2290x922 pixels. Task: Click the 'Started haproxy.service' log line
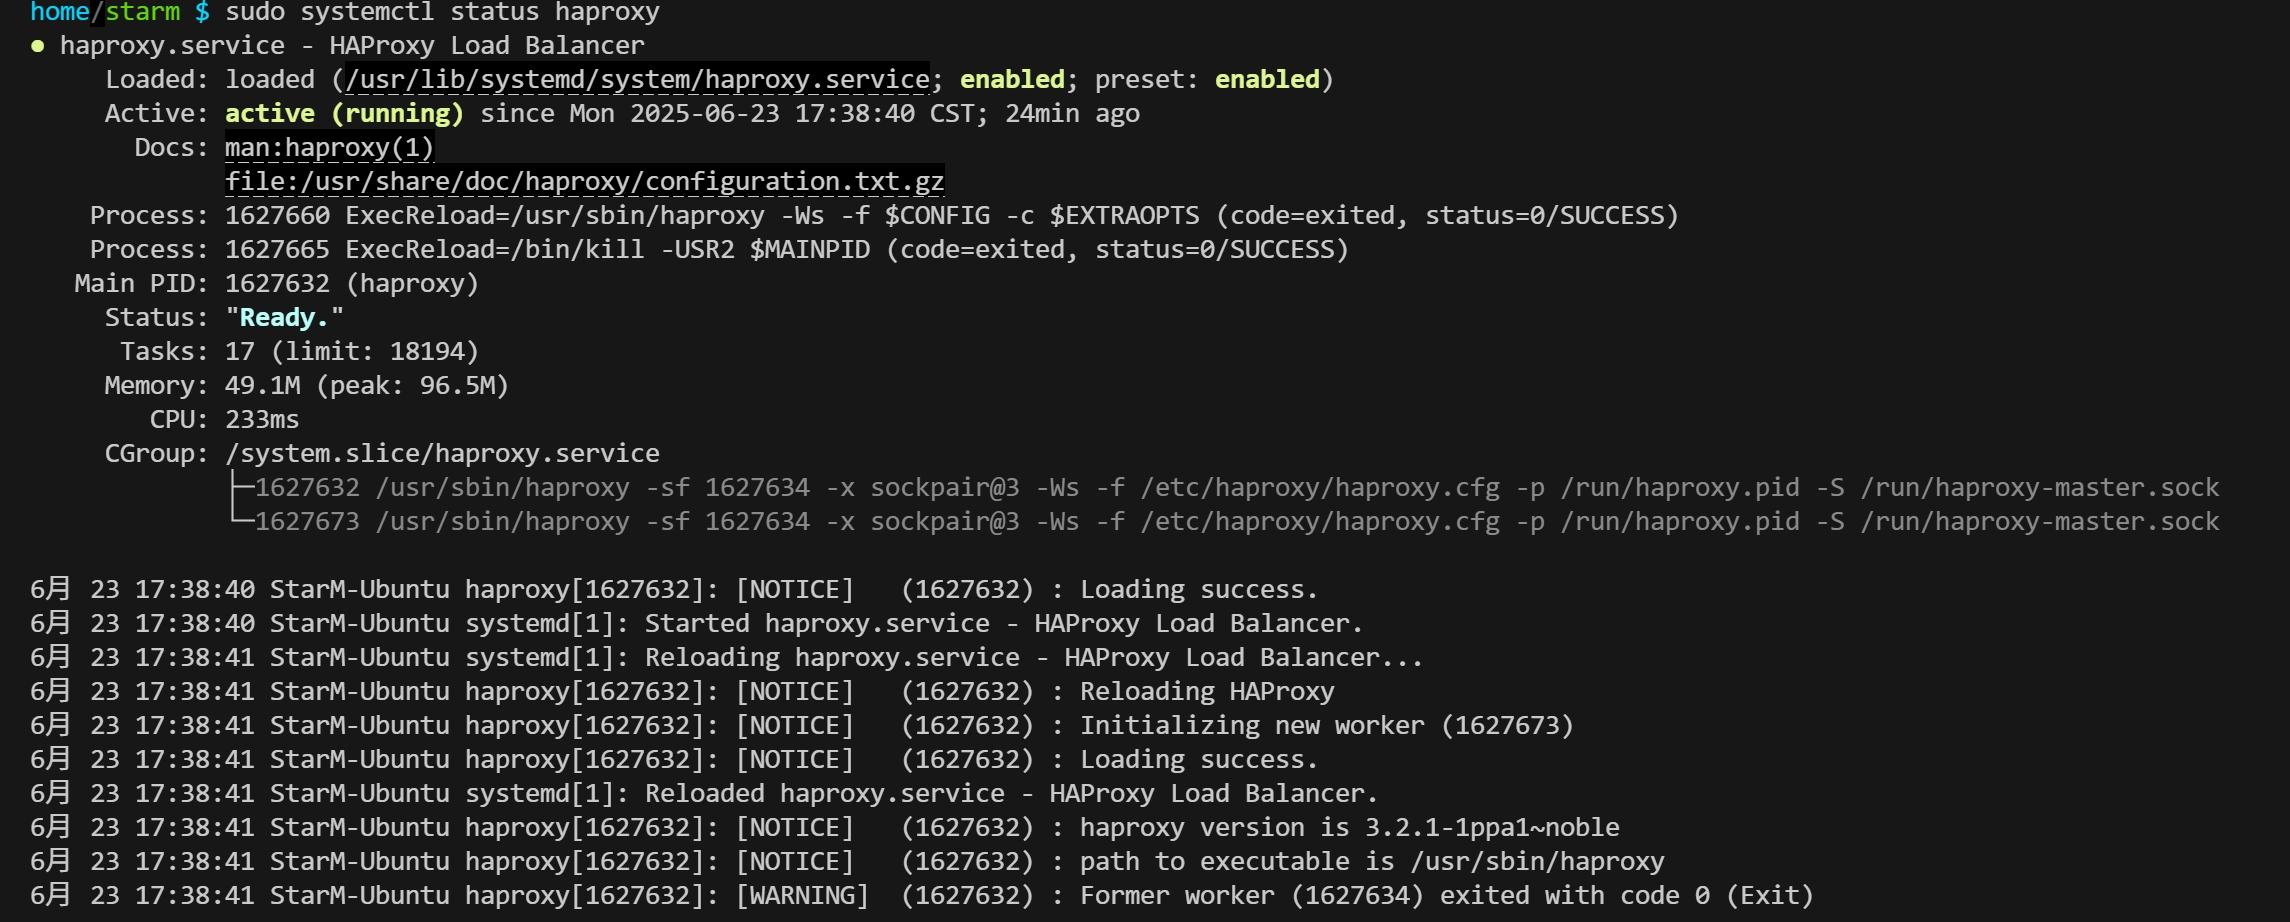tap(696, 623)
